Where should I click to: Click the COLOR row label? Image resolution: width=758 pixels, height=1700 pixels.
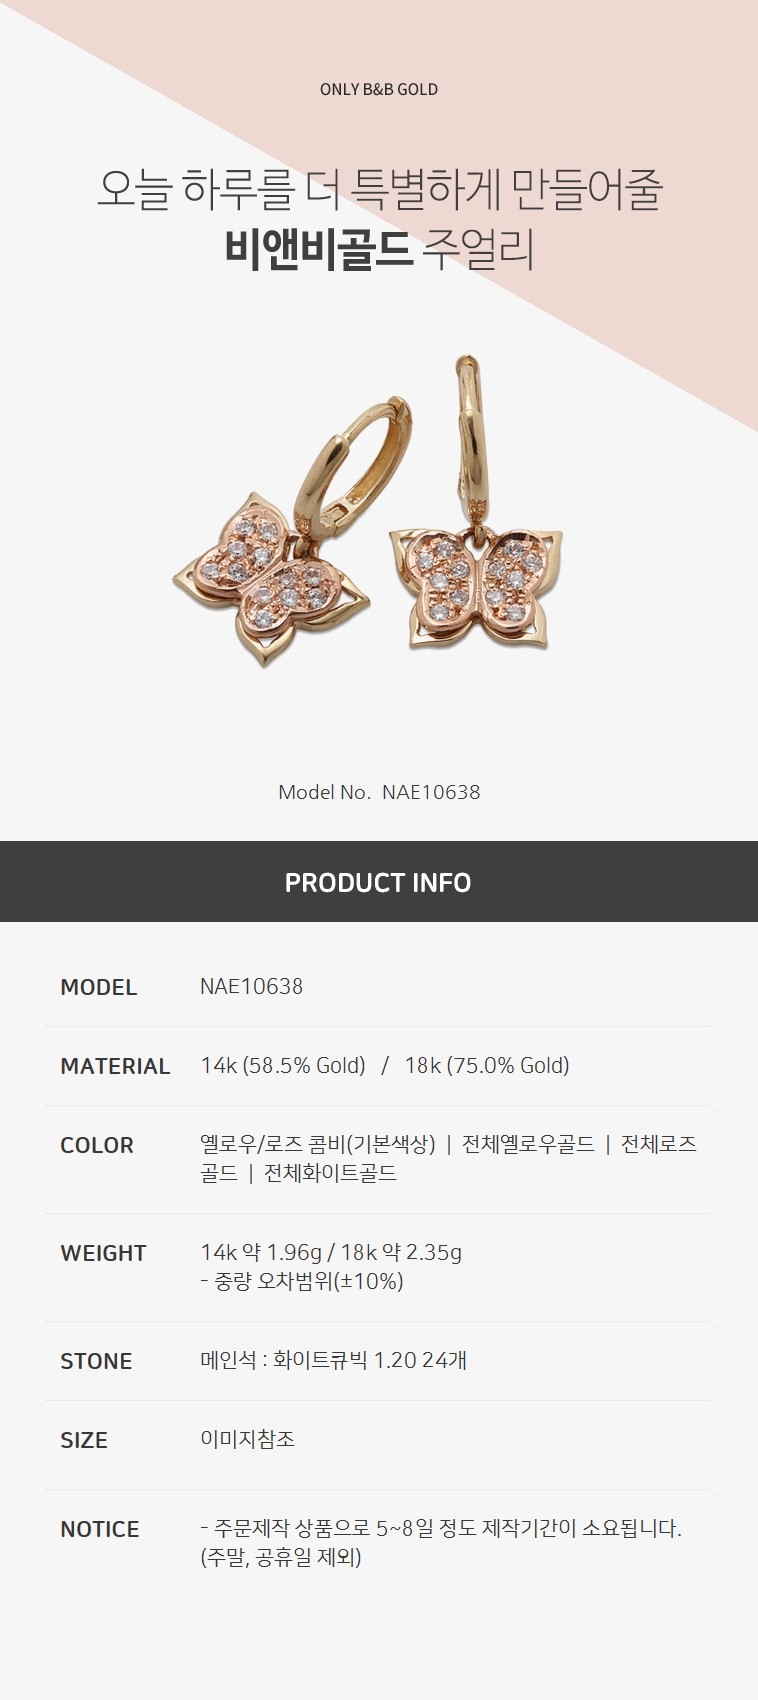97,1145
